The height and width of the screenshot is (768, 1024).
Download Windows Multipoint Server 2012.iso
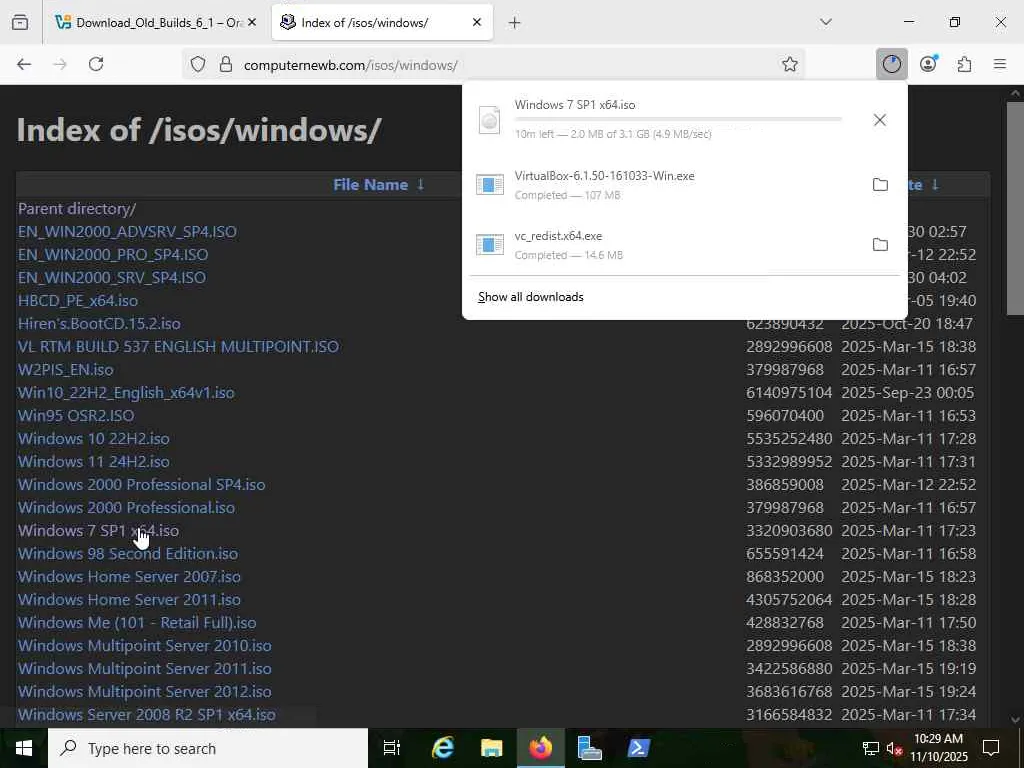(144, 692)
